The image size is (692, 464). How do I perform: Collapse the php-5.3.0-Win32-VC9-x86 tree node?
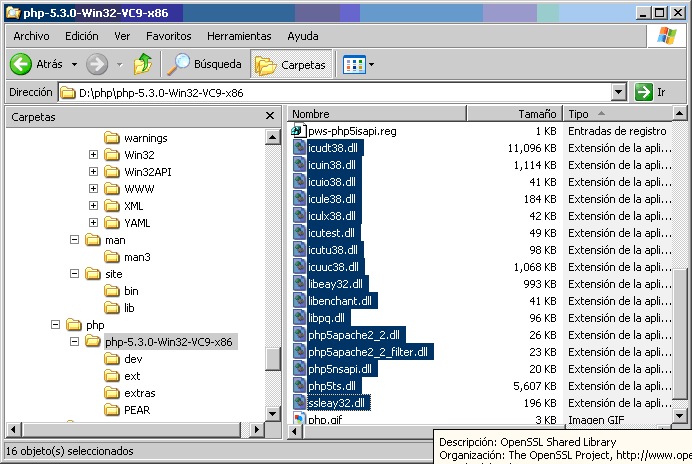click(x=74, y=341)
